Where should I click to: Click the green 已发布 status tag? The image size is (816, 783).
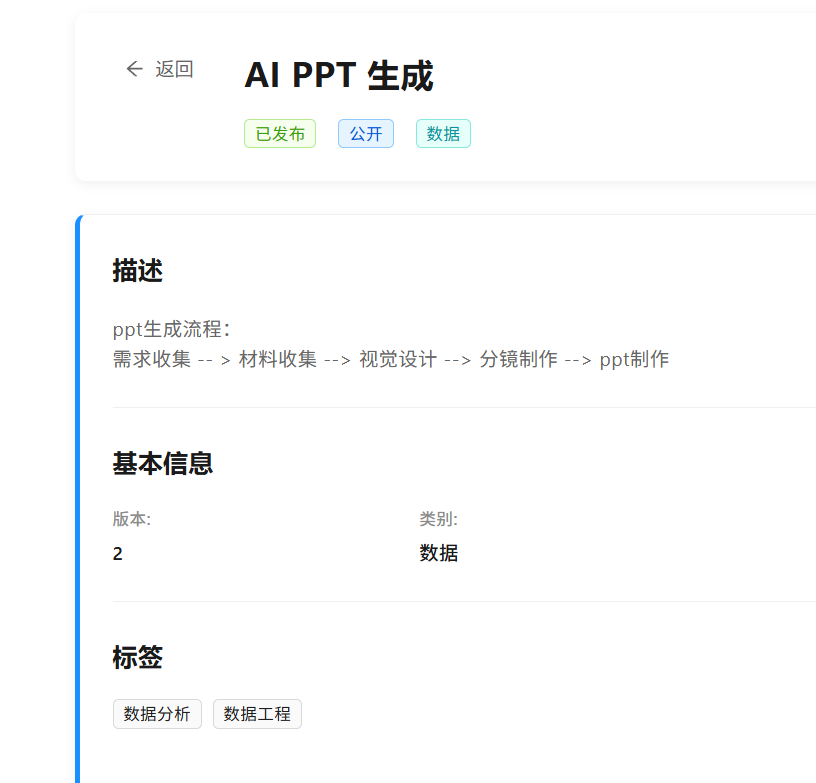coord(280,134)
